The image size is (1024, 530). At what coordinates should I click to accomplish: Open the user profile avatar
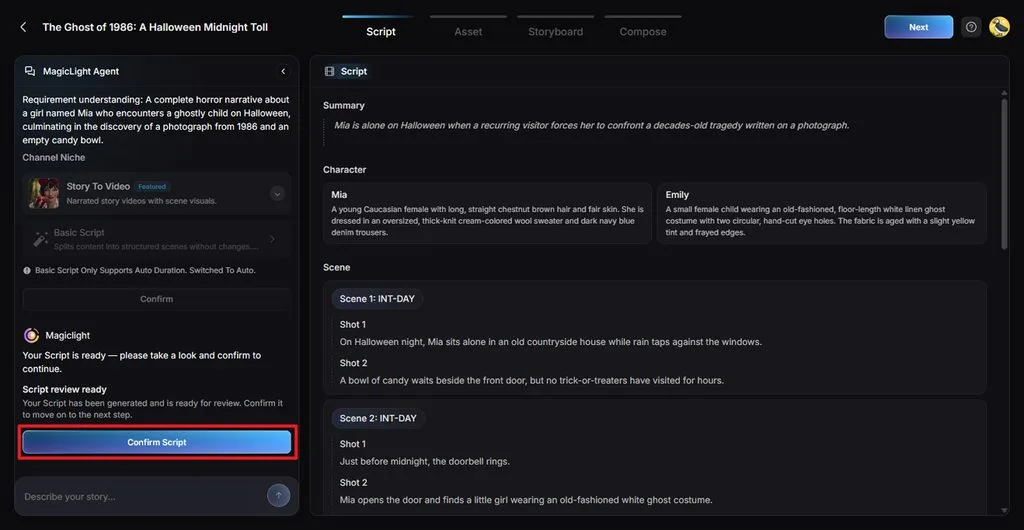pos(999,27)
